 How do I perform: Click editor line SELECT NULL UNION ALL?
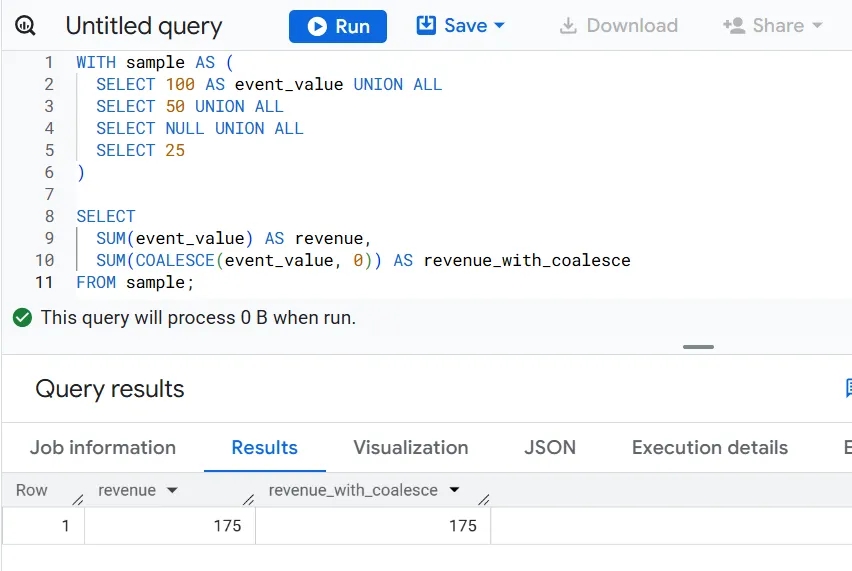coord(199,128)
